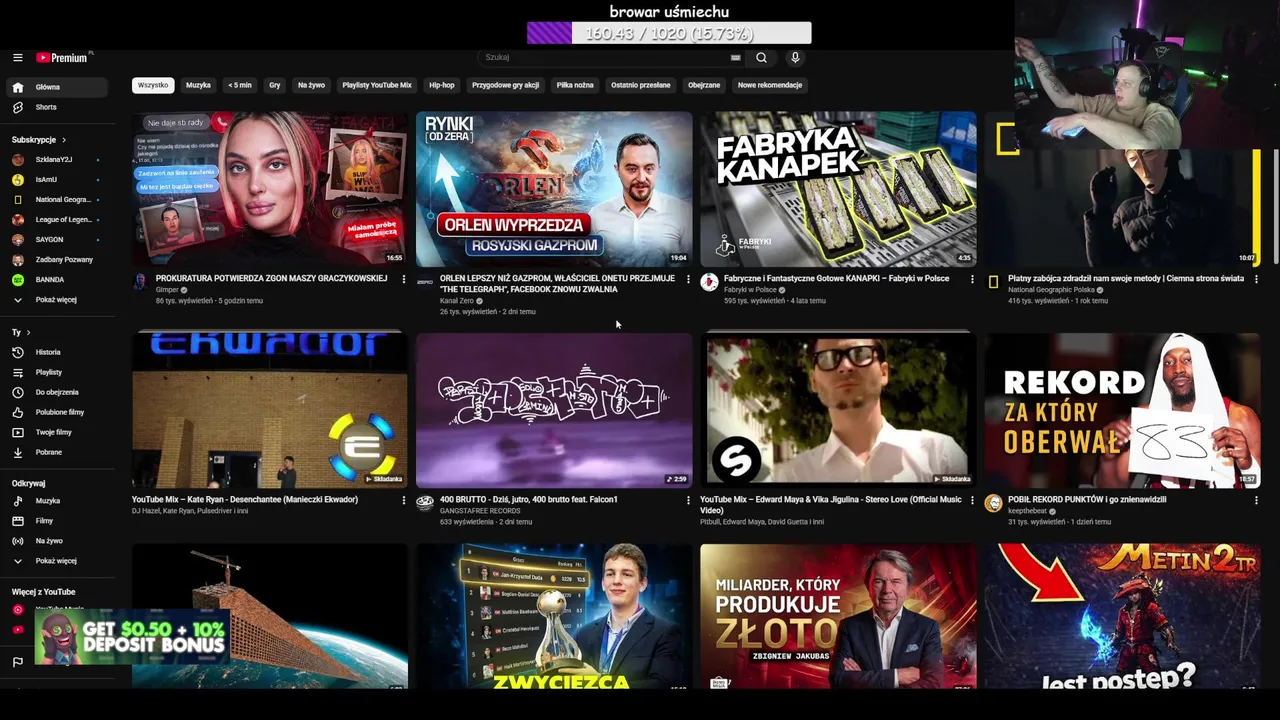Open the on-screen keyboard icon in search
This screenshot has height=720, width=1280.
click(x=736, y=58)
